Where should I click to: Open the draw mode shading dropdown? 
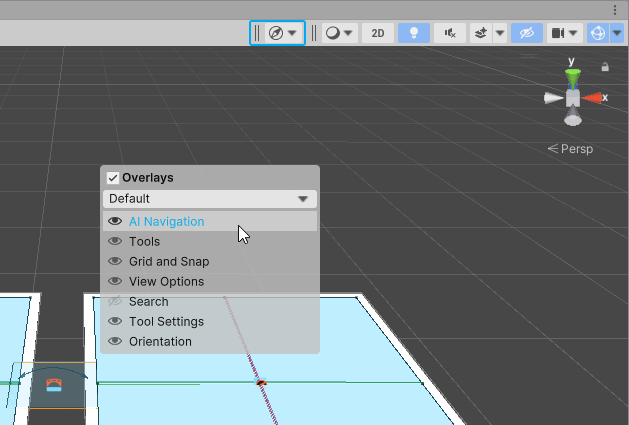click(x=340, y=33)
